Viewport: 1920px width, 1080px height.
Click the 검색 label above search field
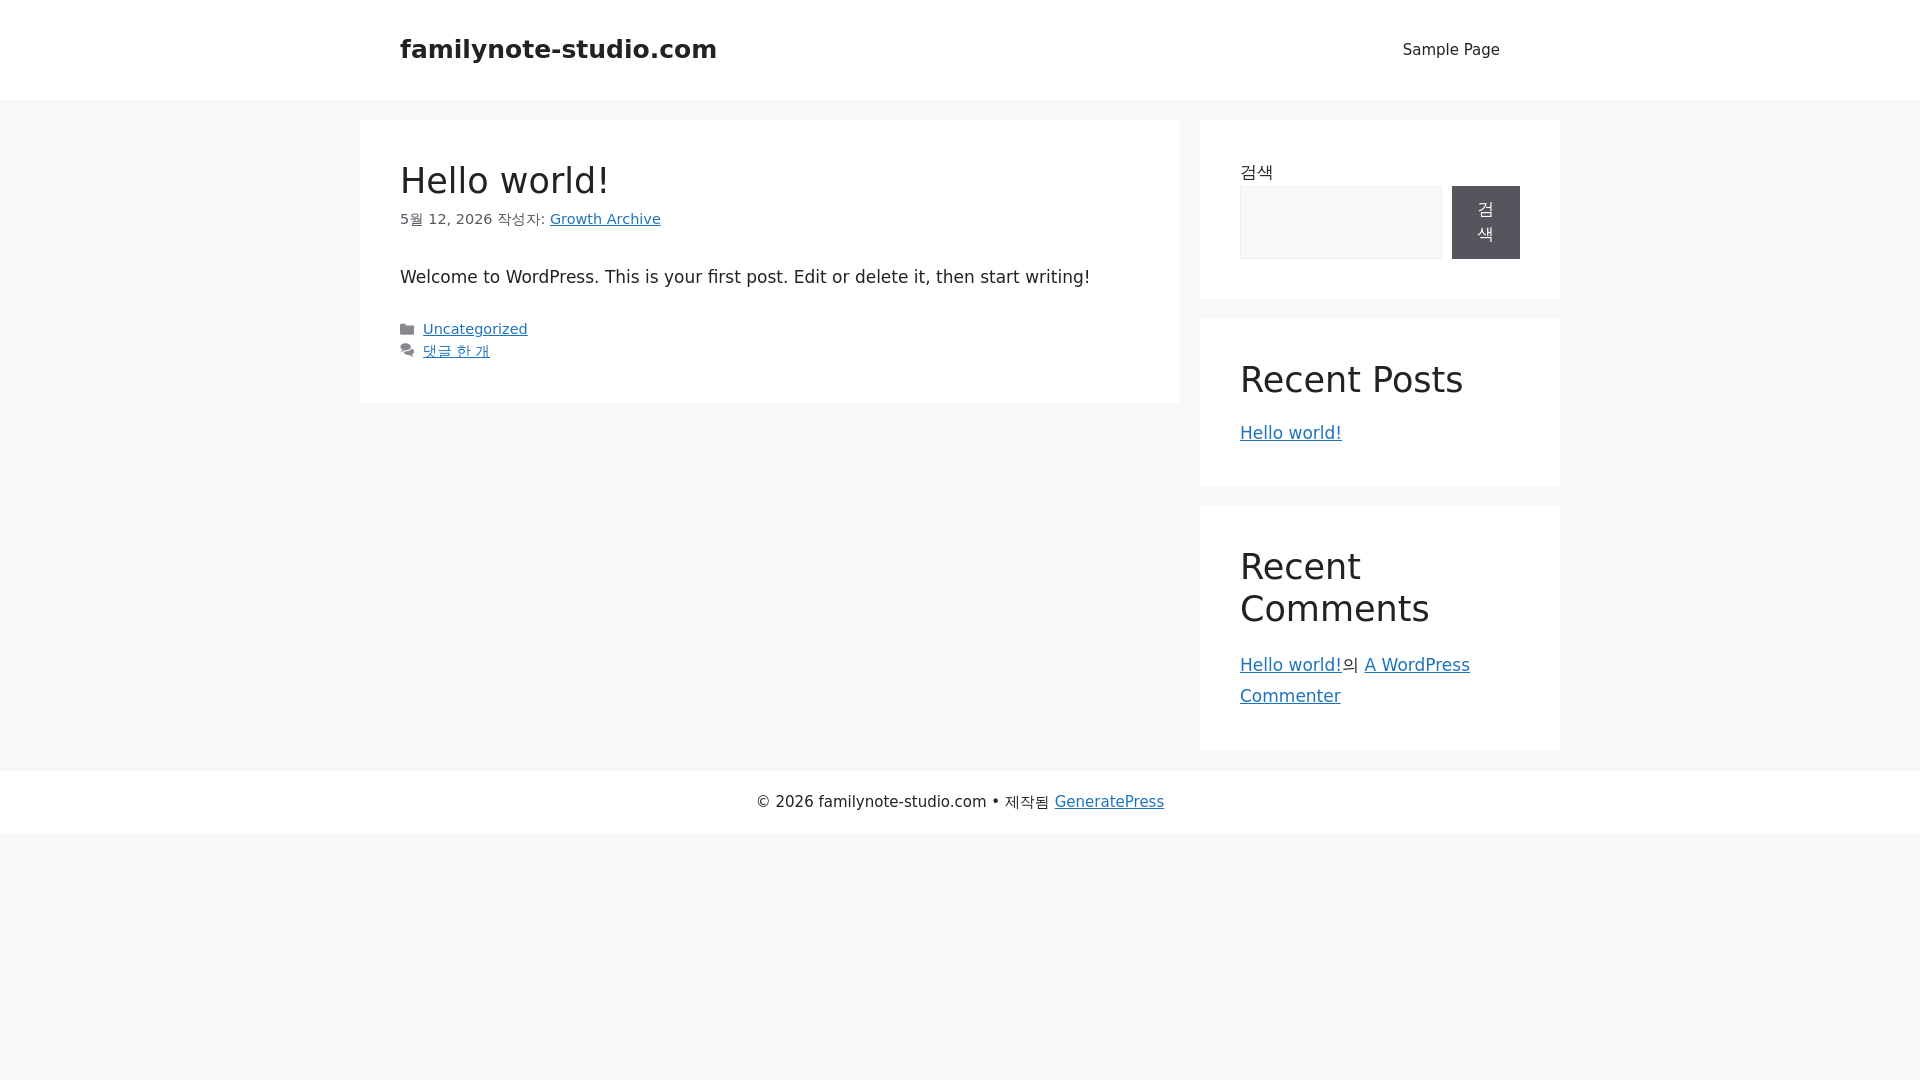coord(1256,172)
